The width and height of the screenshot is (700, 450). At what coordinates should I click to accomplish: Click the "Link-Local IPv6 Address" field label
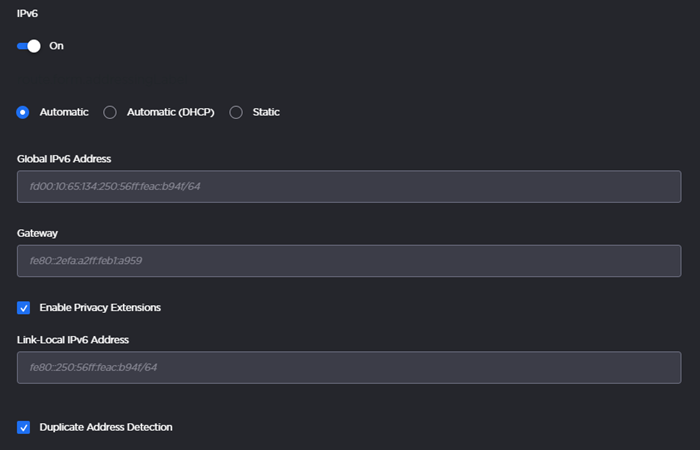coord(73,339)
